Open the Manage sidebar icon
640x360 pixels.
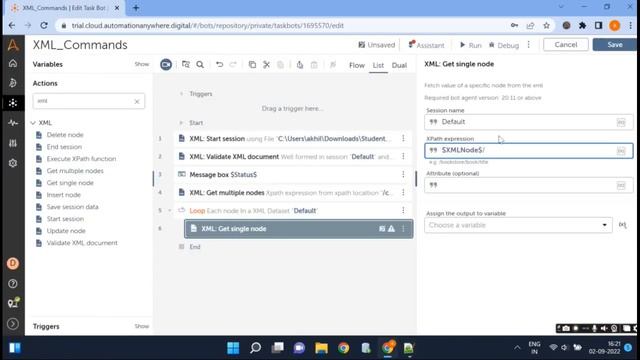[13, 143]
